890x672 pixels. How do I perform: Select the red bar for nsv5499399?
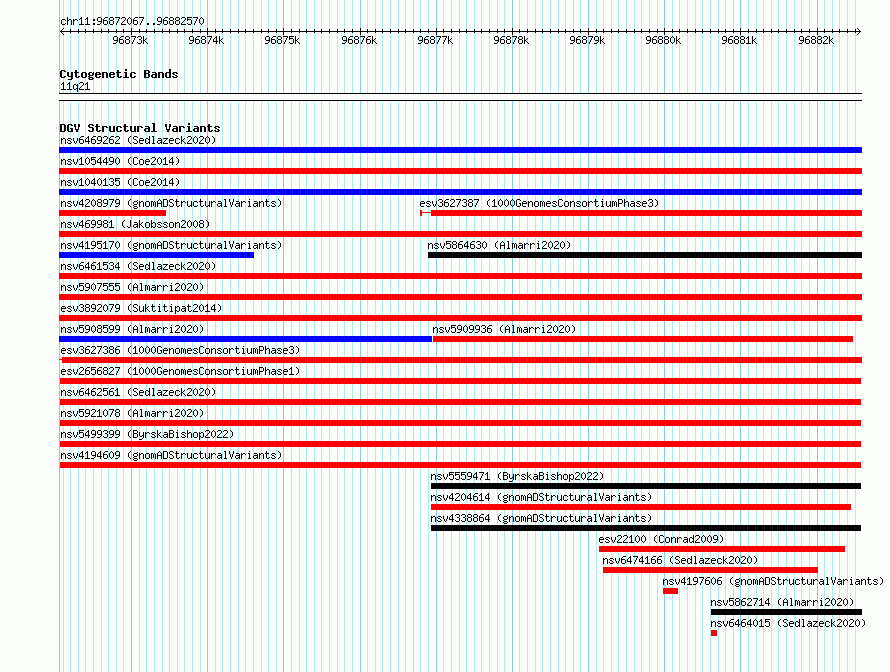click(460, 444)
